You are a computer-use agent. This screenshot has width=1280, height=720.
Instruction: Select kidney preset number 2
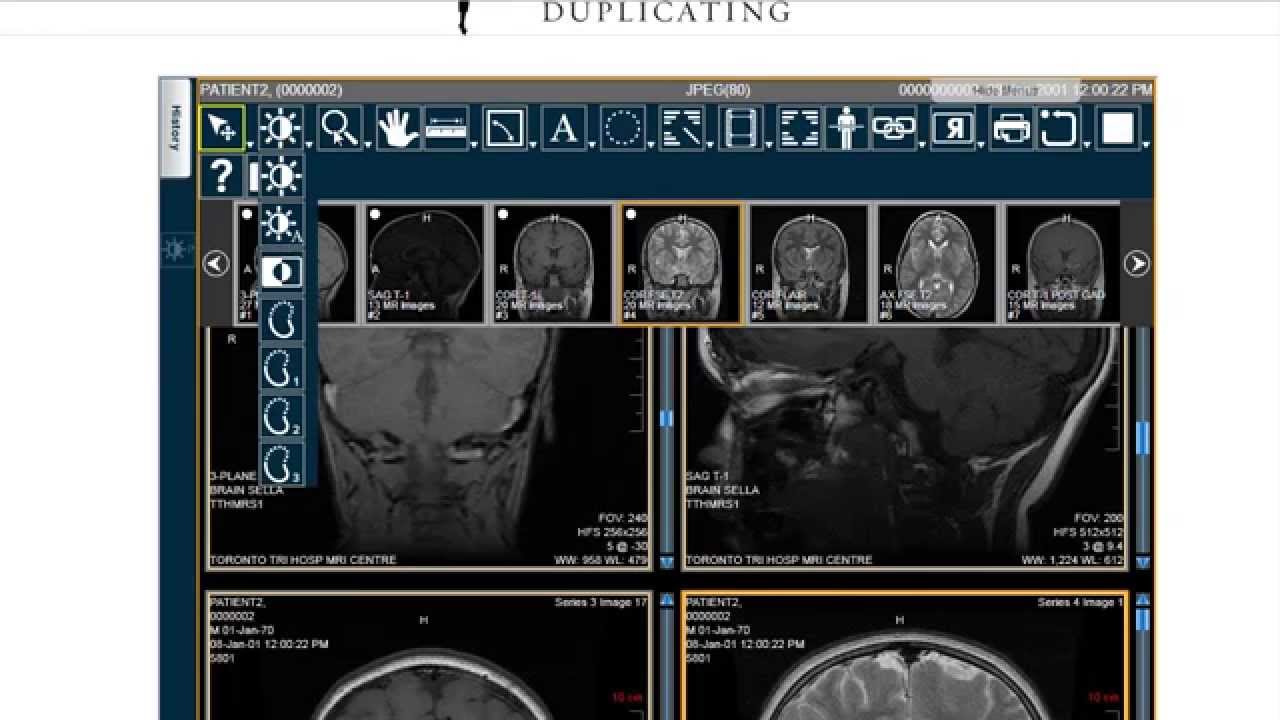[x=281, y=416]
